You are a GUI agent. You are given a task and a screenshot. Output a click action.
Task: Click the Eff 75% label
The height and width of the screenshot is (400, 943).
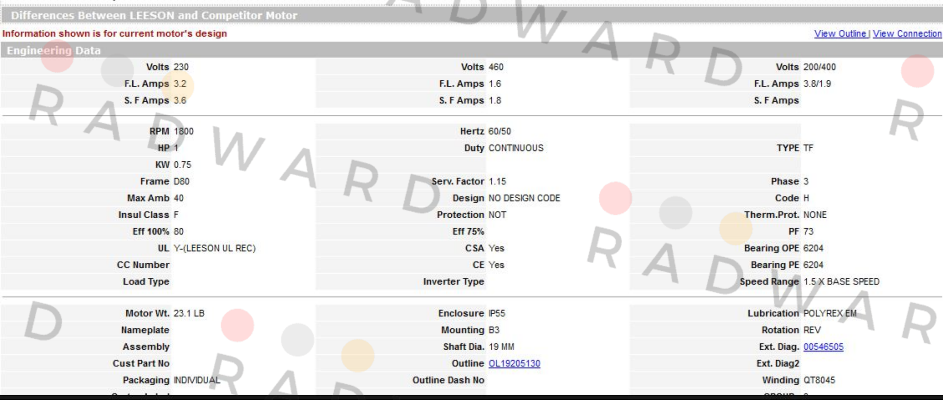point(468,232)
